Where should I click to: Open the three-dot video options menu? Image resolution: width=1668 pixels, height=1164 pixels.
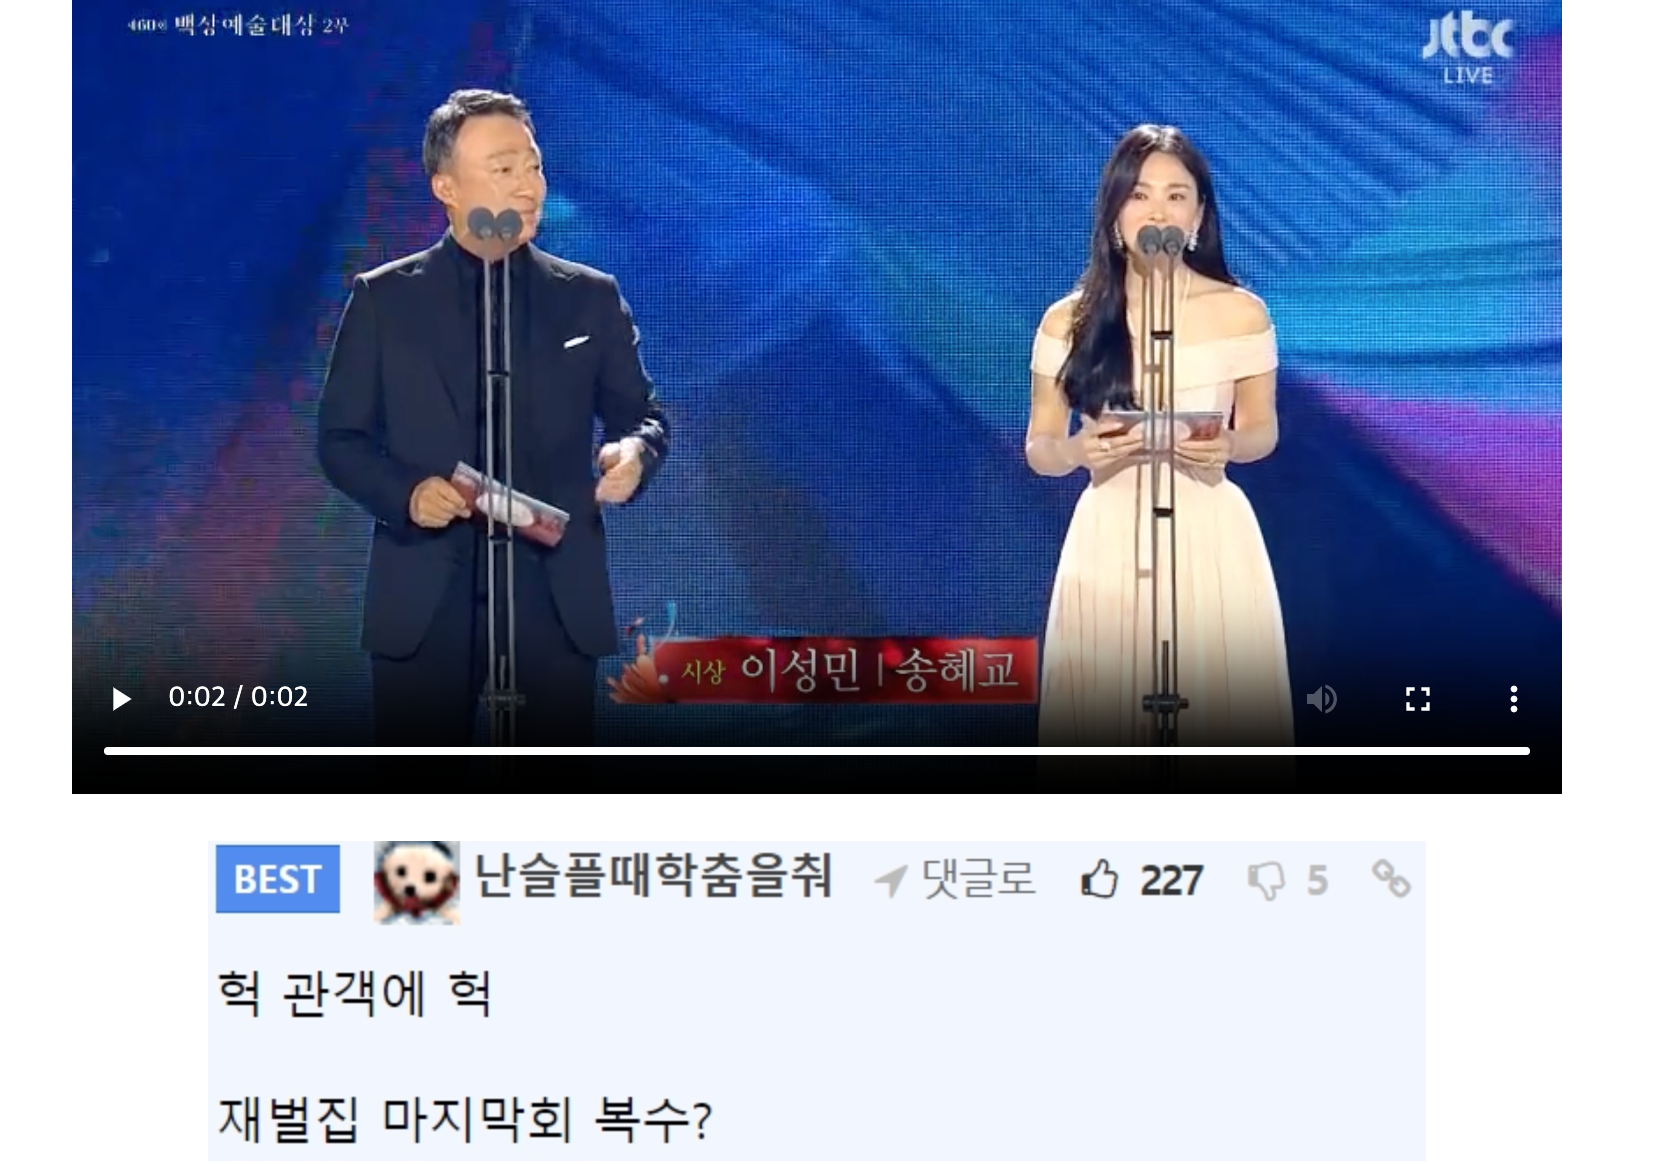[1513, 699]
